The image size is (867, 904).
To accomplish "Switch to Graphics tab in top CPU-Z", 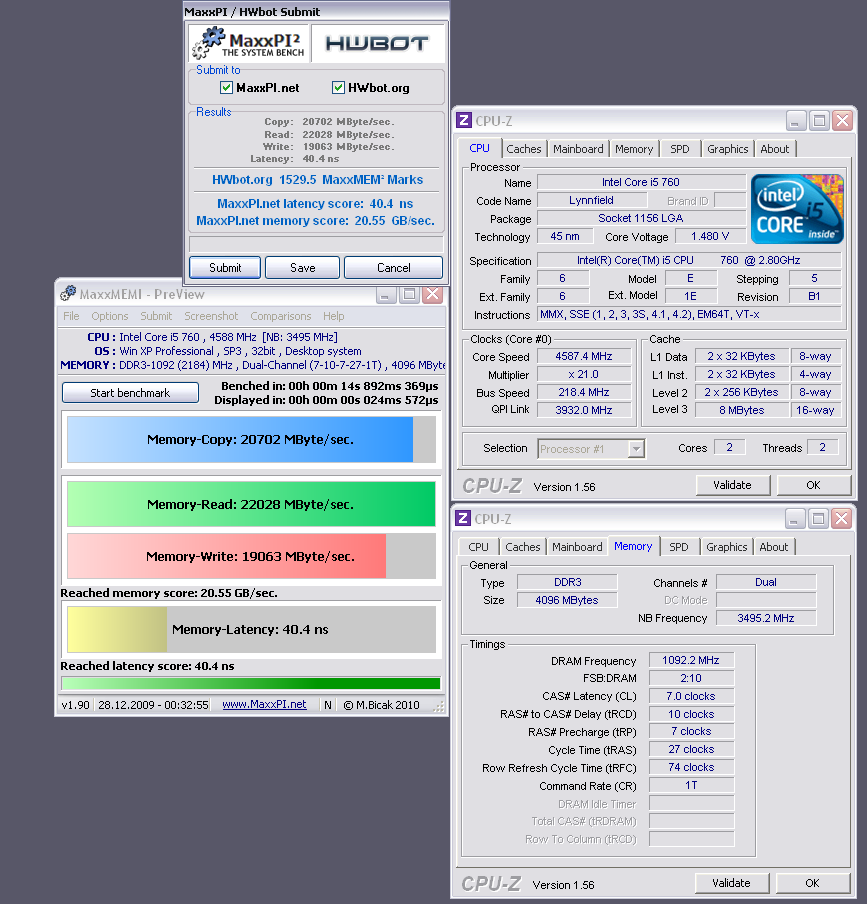I will coord(727,149).
